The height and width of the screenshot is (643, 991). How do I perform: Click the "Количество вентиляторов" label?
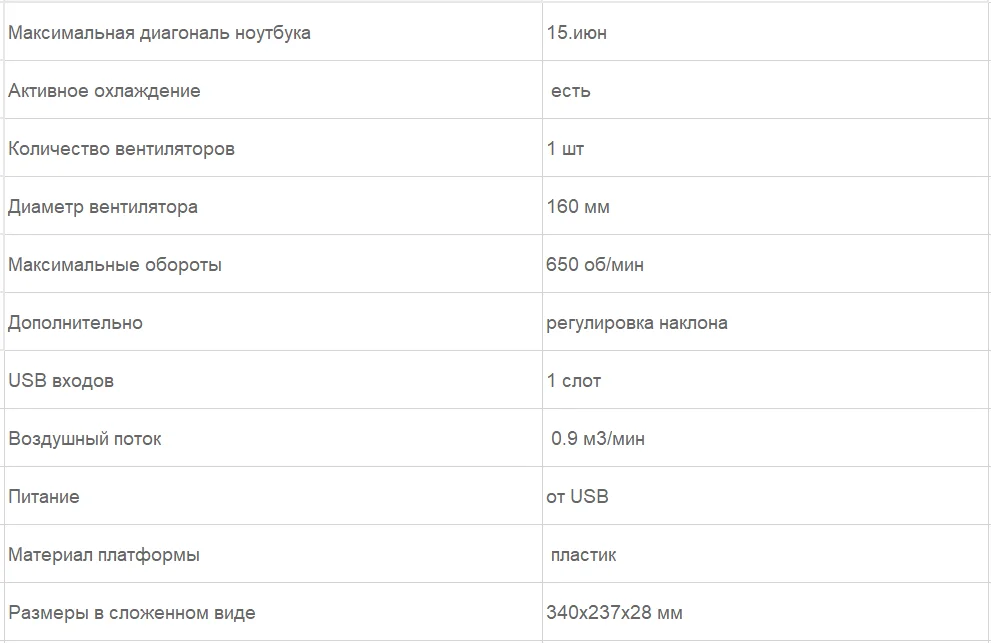pos(121,149)
